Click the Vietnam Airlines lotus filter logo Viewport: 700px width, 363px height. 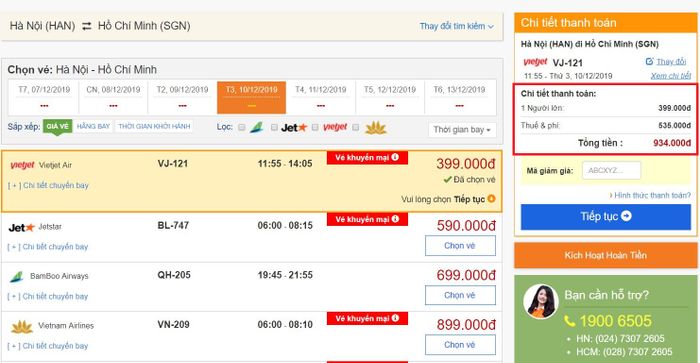(x=375, y=128)
